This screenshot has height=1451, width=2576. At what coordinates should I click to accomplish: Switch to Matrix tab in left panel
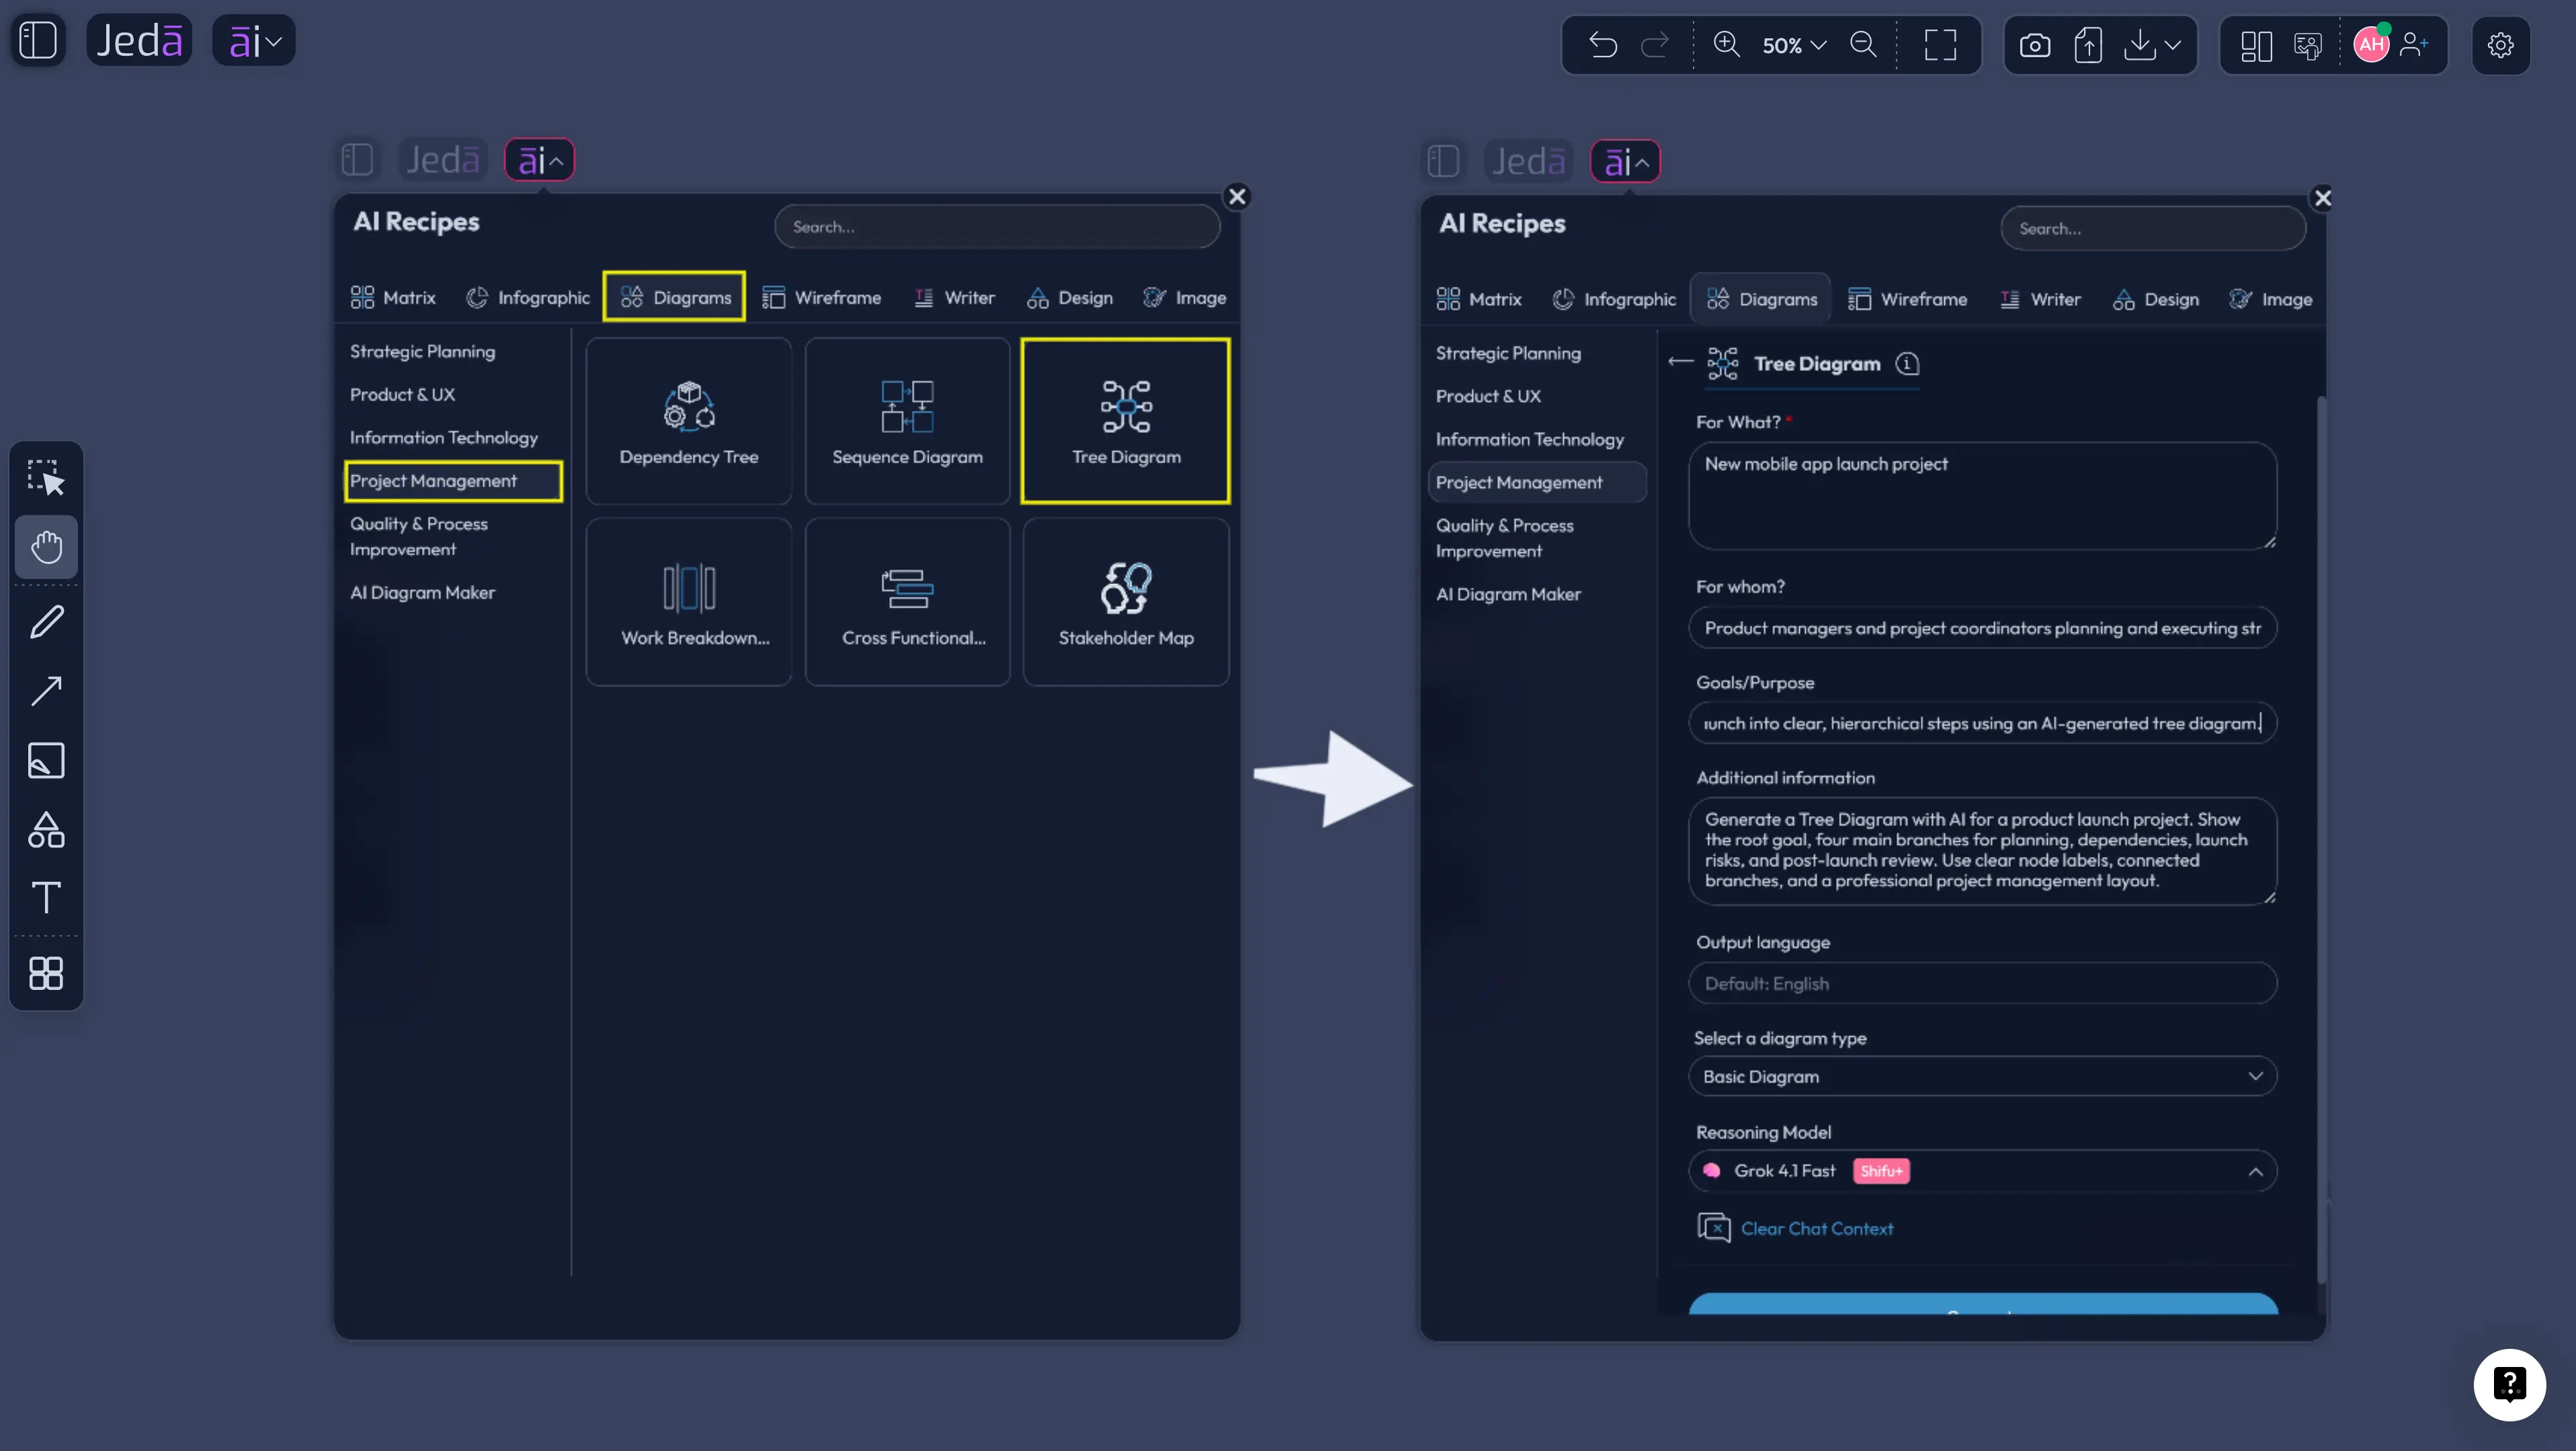tap(393, 297)
